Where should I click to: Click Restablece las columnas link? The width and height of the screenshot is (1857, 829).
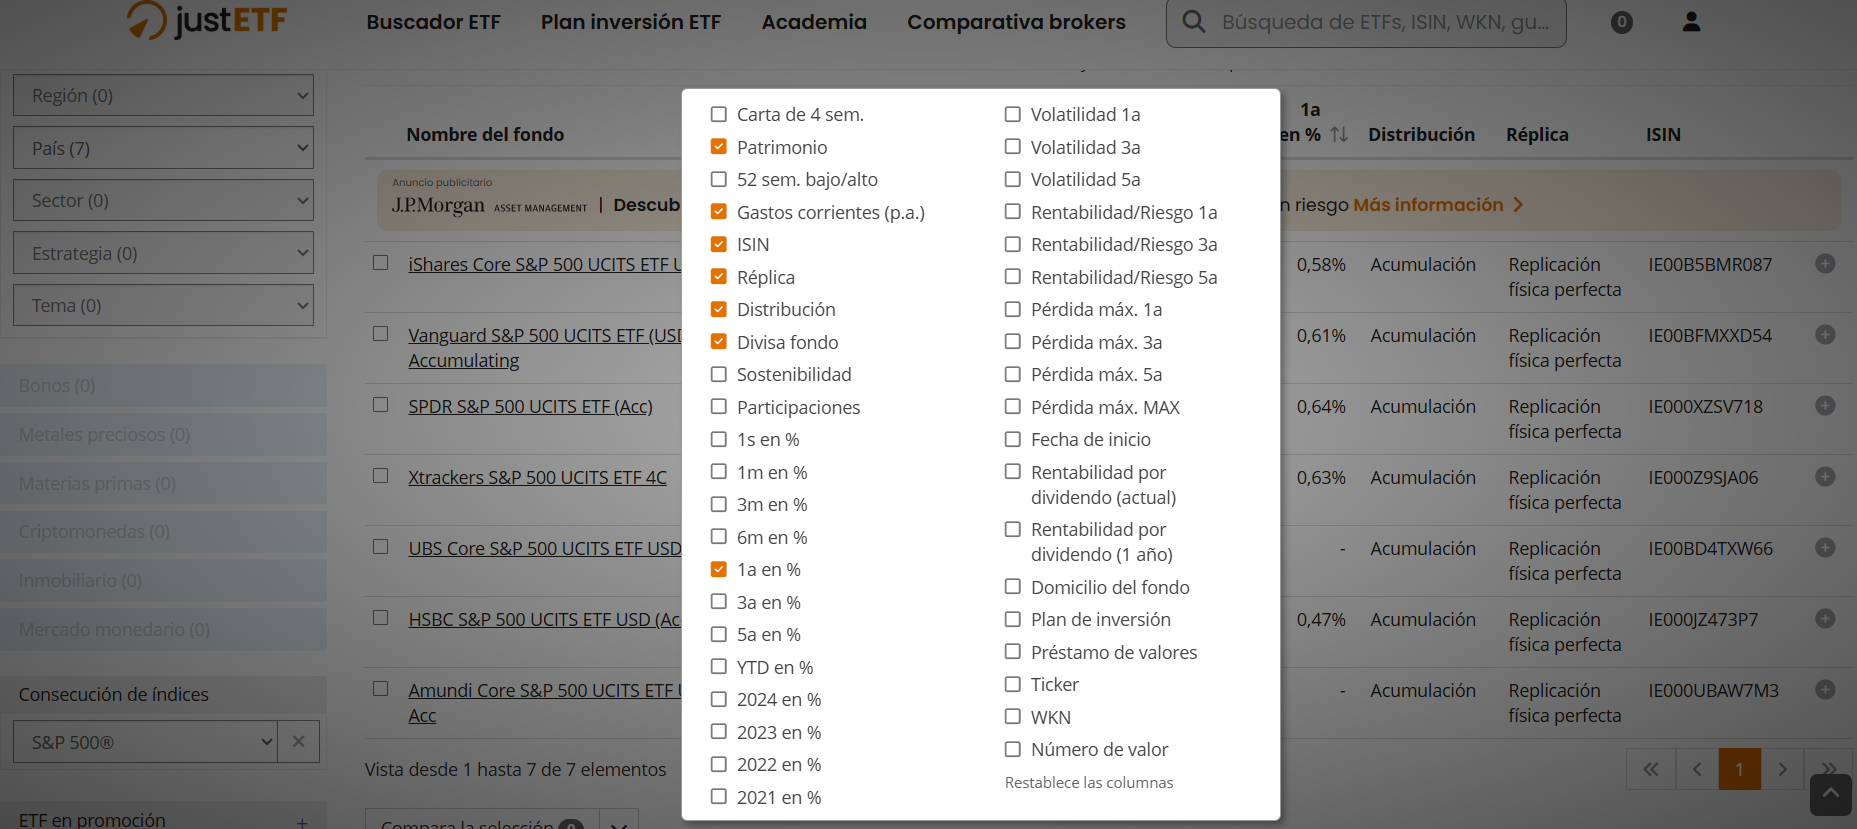[1089, 783]
